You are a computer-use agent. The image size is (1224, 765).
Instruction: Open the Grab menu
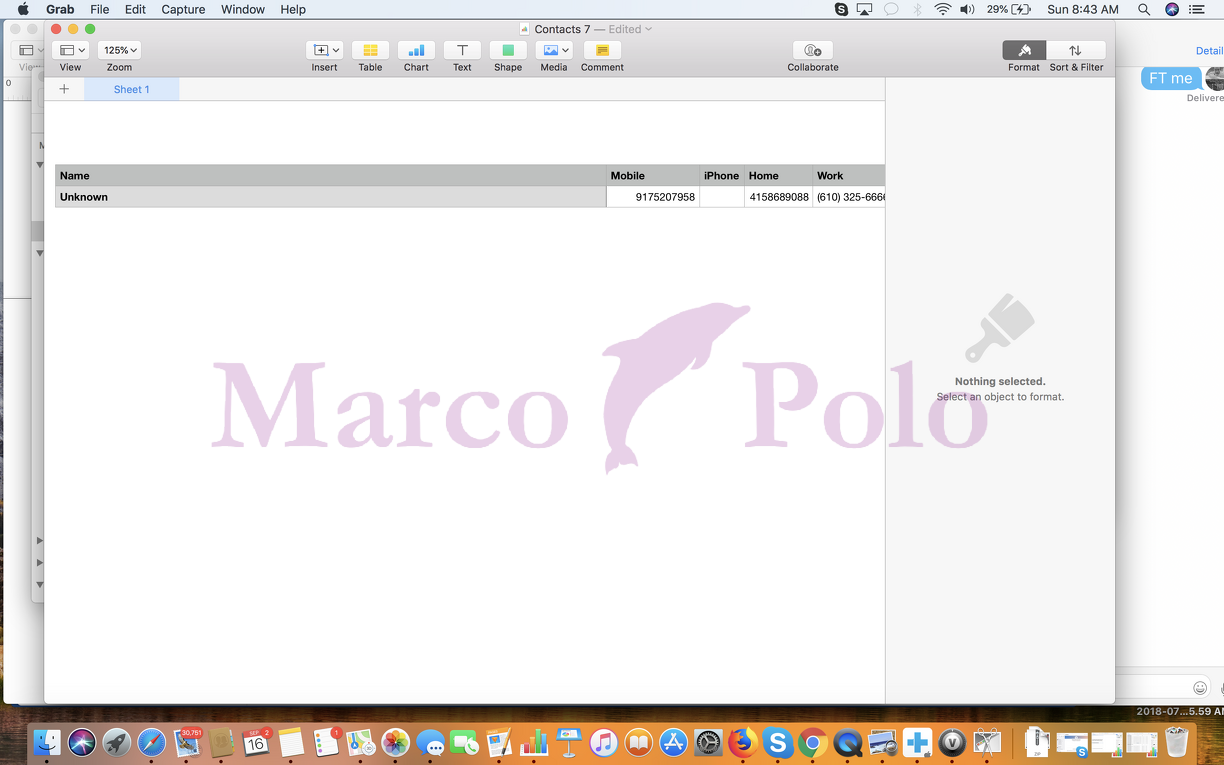(x=60, y=9)
